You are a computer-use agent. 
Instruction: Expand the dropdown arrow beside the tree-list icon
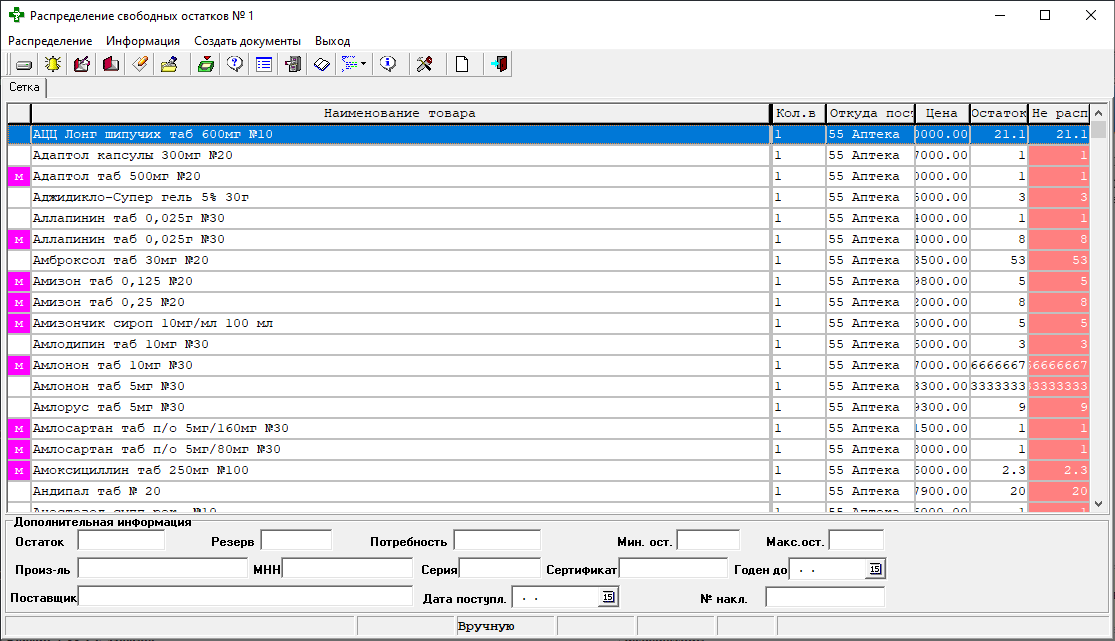363,64
